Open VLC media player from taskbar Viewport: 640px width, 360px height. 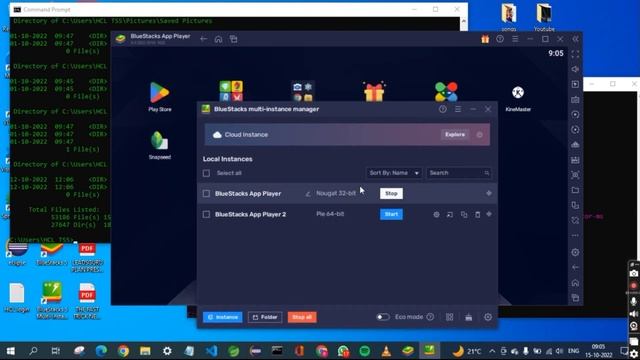(386, 351)
